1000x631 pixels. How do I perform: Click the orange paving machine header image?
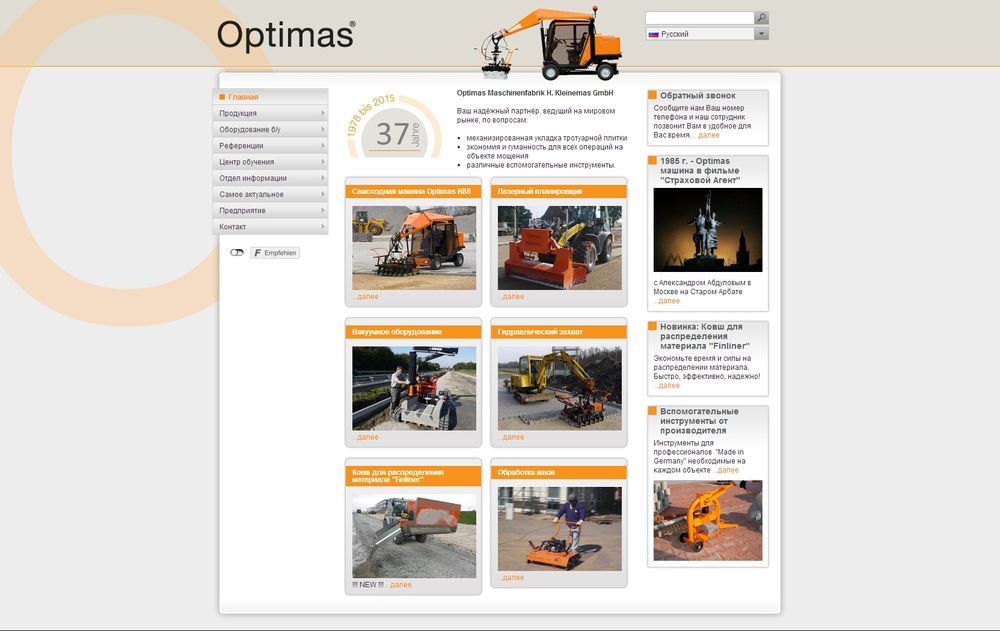coord(549,42)
